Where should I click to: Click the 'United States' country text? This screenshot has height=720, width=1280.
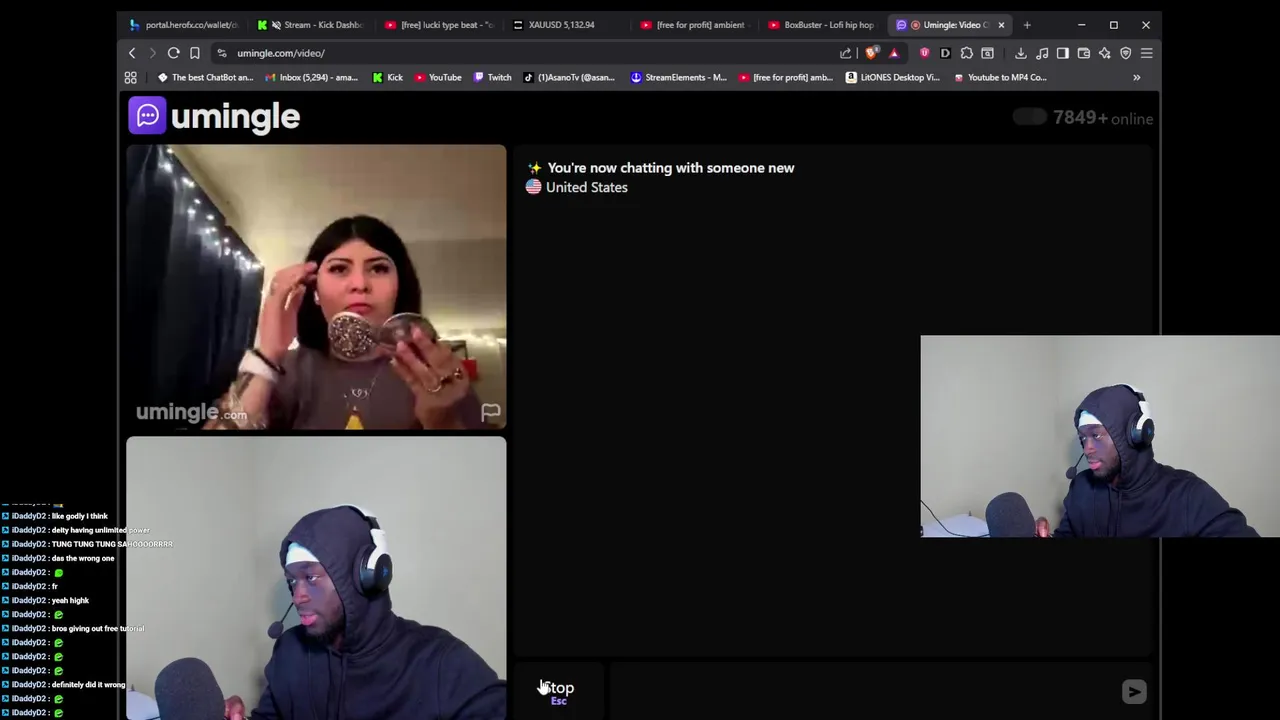point(587,187)
